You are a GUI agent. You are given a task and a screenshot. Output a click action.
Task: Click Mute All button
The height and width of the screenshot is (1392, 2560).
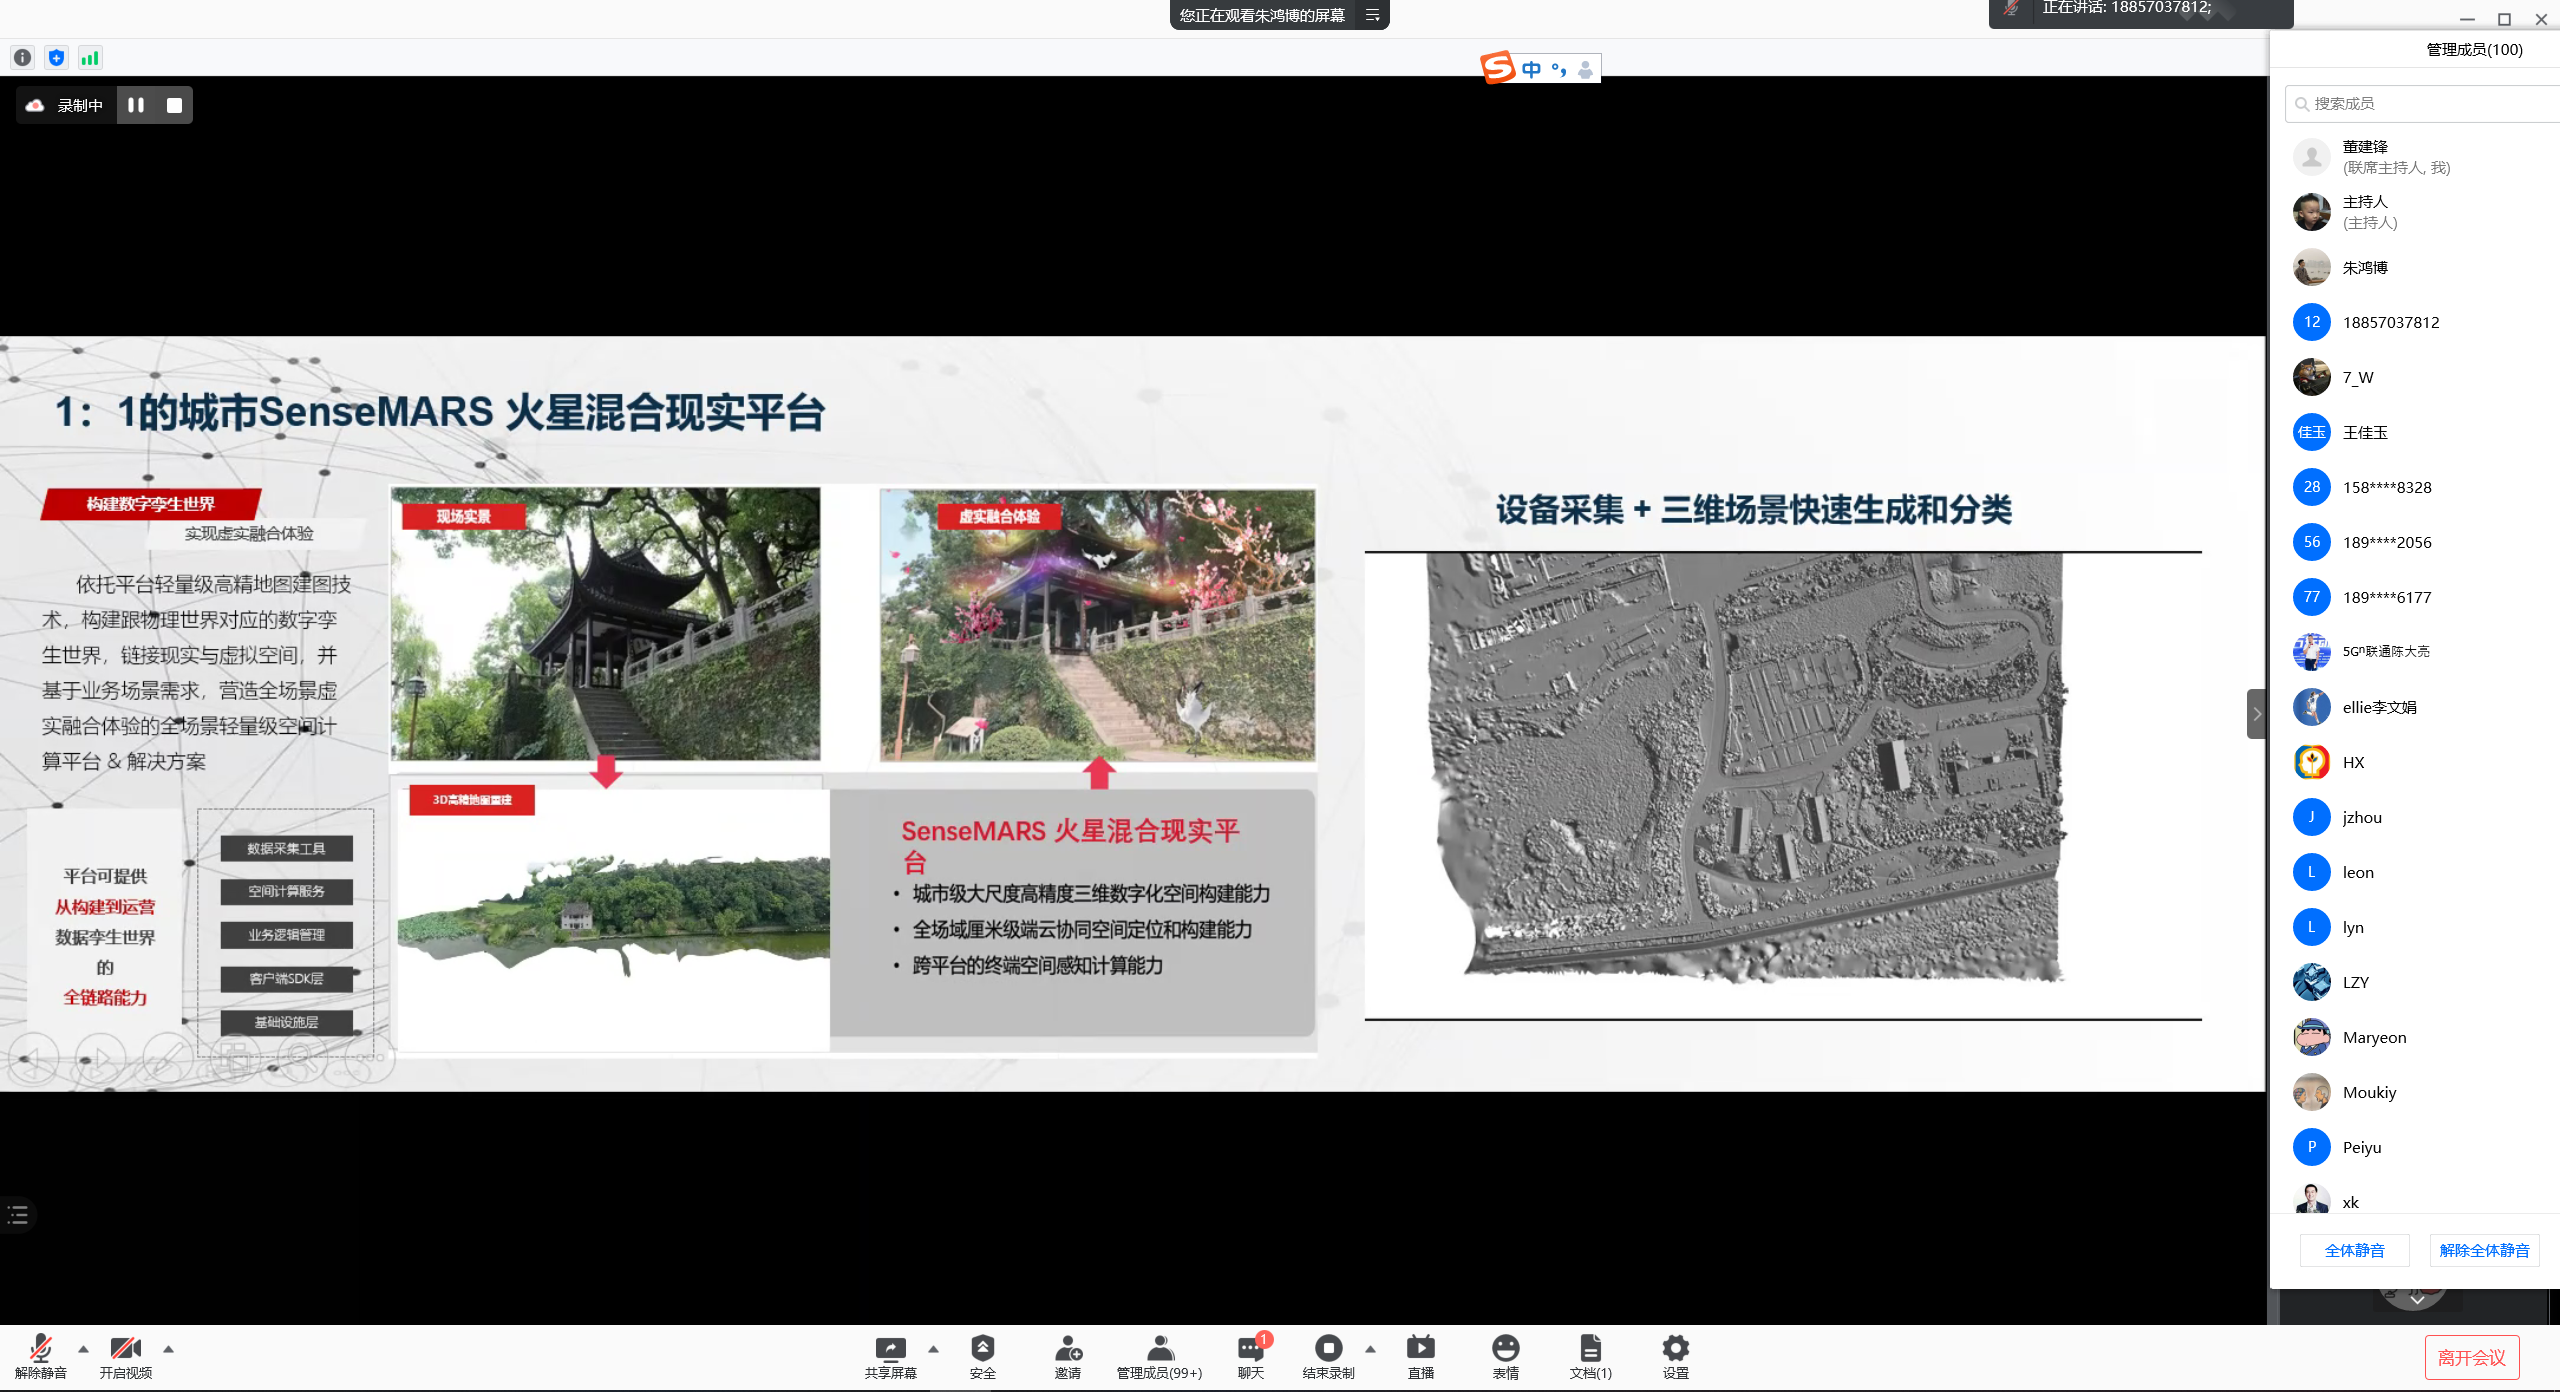click(2354, 1250)
